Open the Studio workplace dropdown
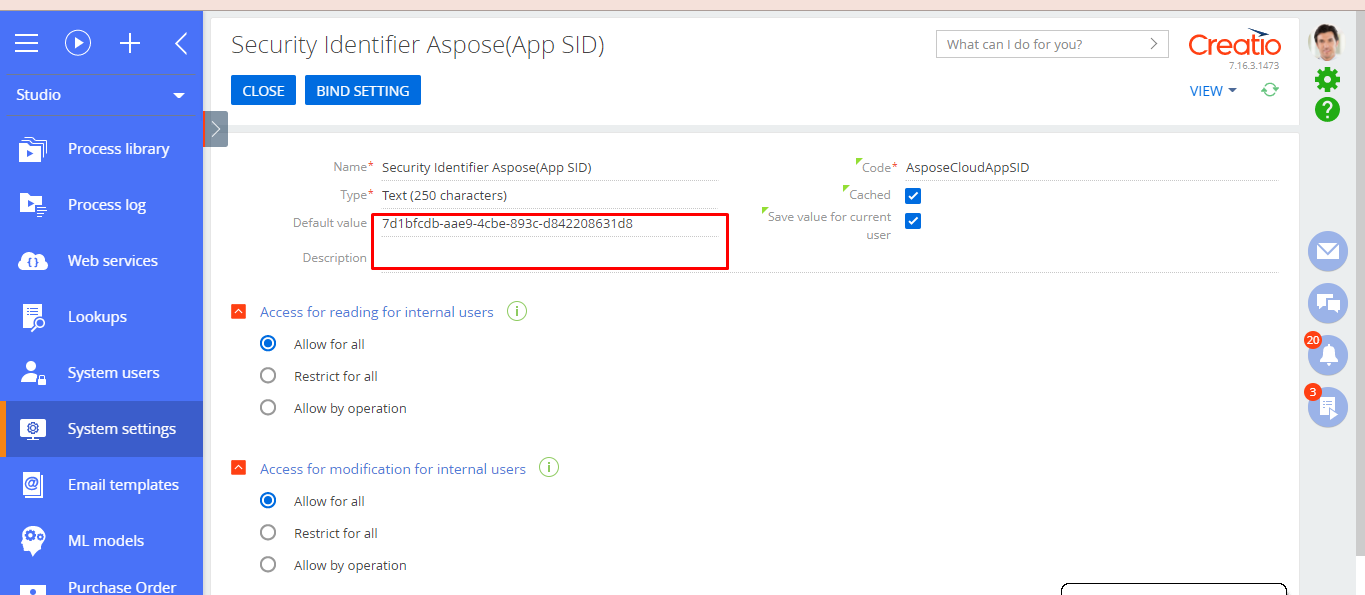 pos(101,95)
